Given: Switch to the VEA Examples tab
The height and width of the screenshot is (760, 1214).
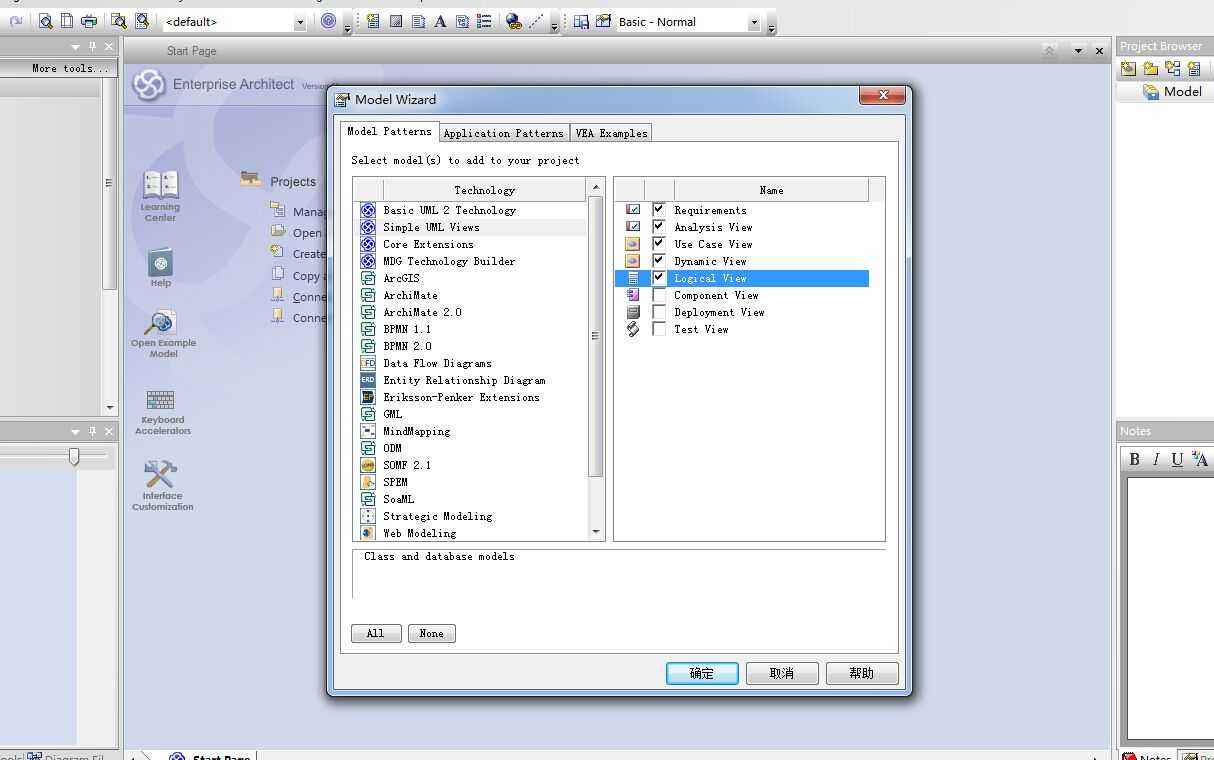Looking at the screenshot, I should [611, 133].
